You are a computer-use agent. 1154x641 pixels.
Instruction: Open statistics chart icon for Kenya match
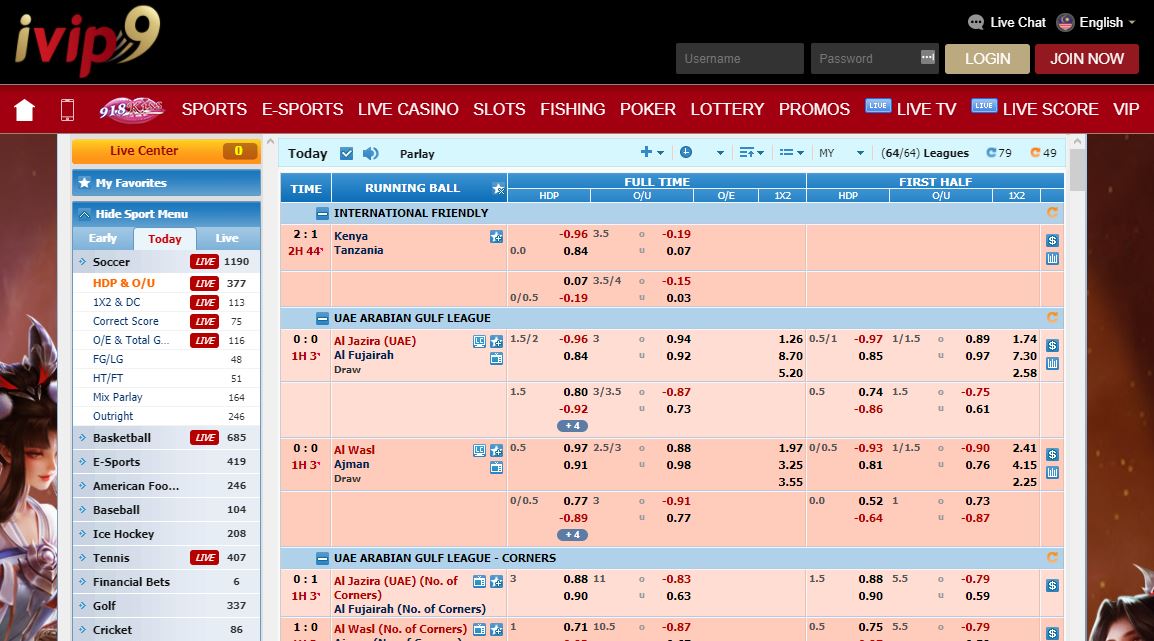pos(1052,259)
